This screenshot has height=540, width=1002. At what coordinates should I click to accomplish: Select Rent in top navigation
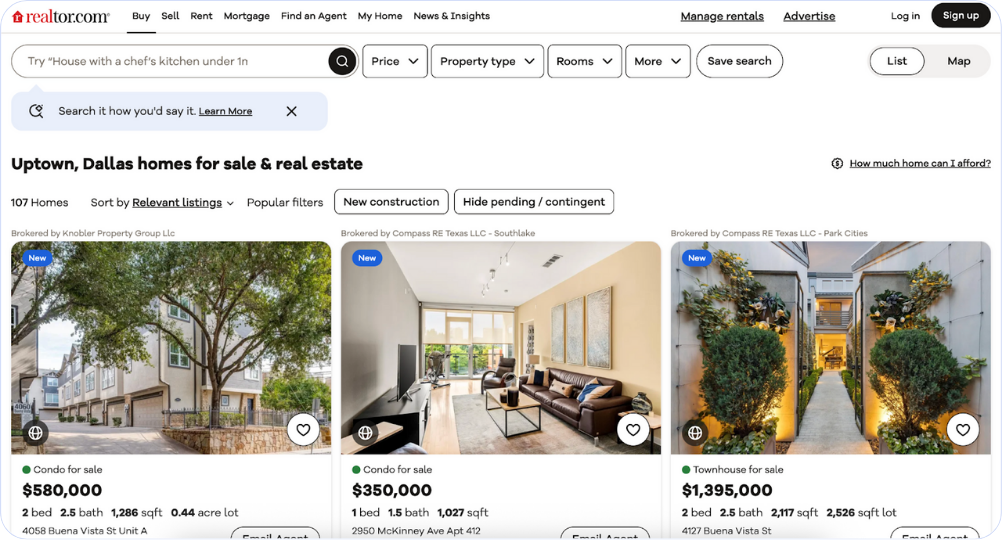pos(201,16)
